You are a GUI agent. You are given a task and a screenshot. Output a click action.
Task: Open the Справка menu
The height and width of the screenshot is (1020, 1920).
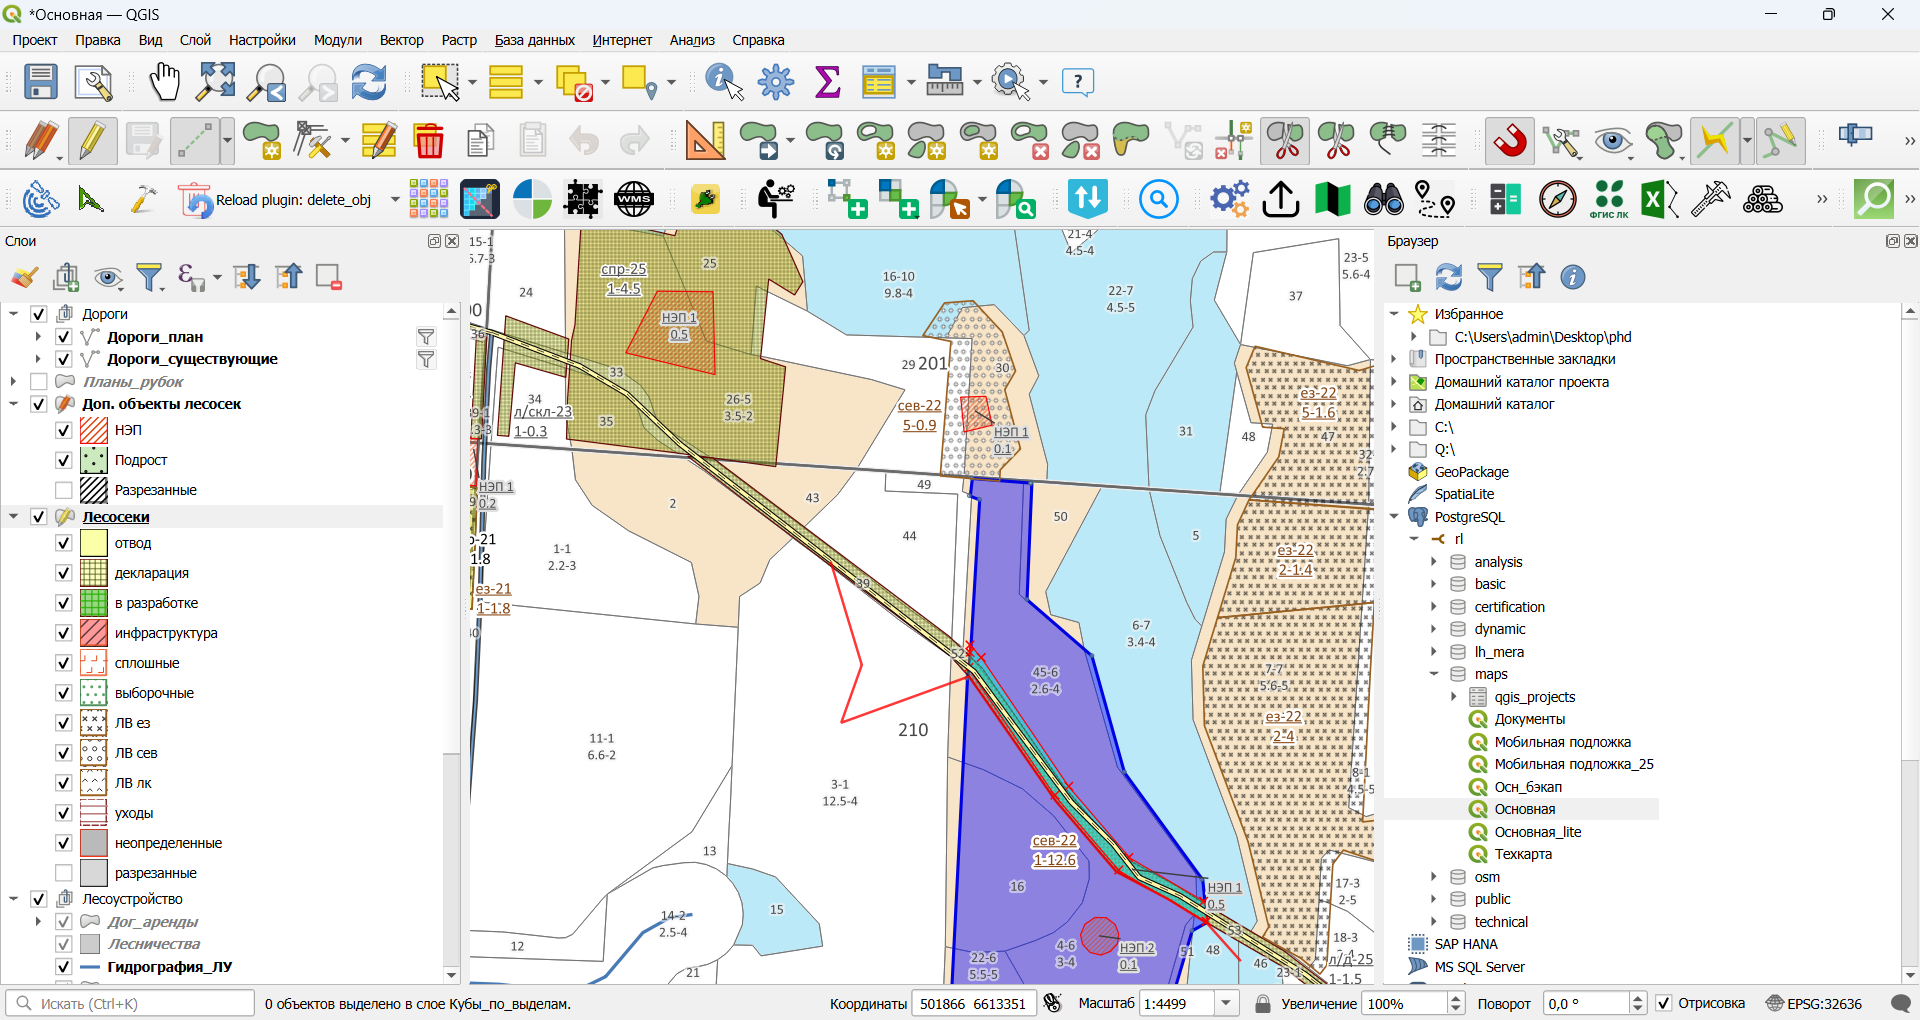pos(758,40)
